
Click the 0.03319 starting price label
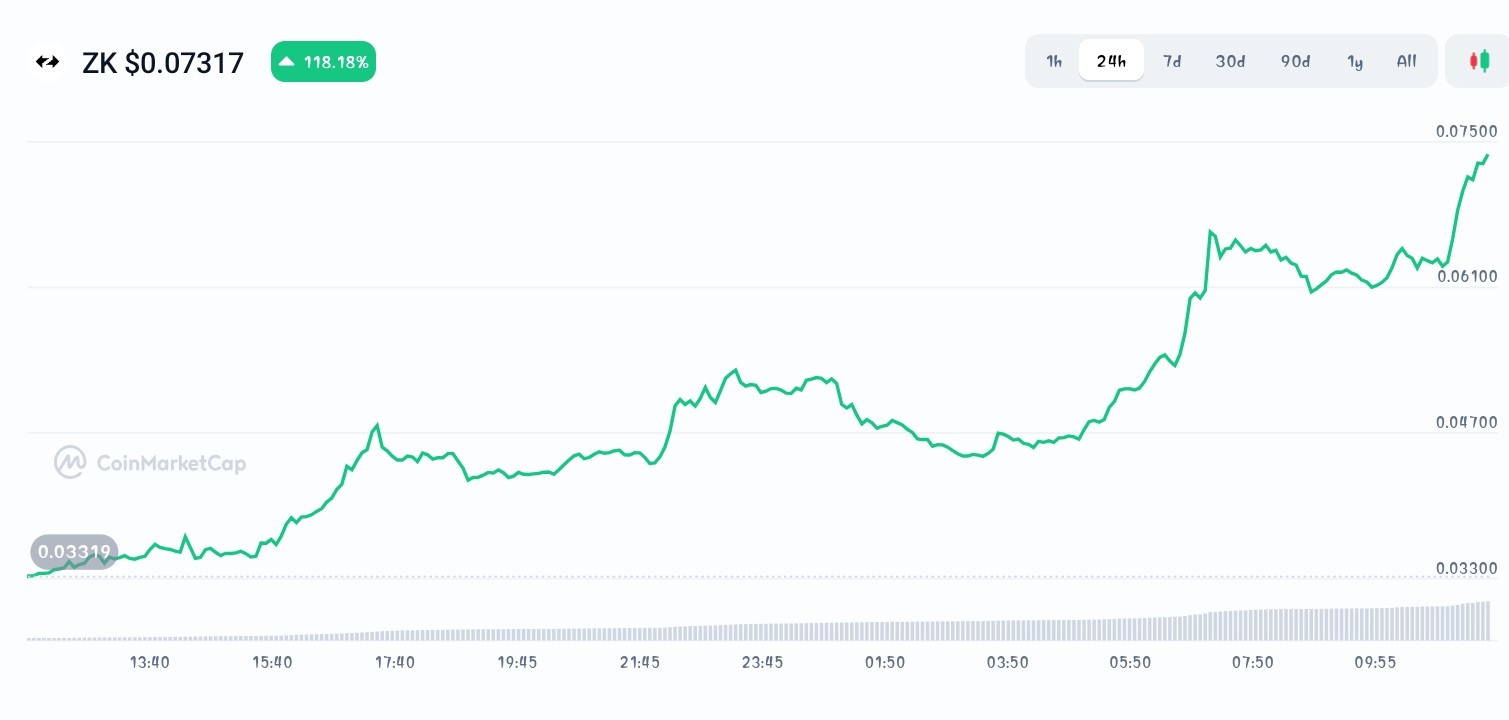(x=75, y=551)
